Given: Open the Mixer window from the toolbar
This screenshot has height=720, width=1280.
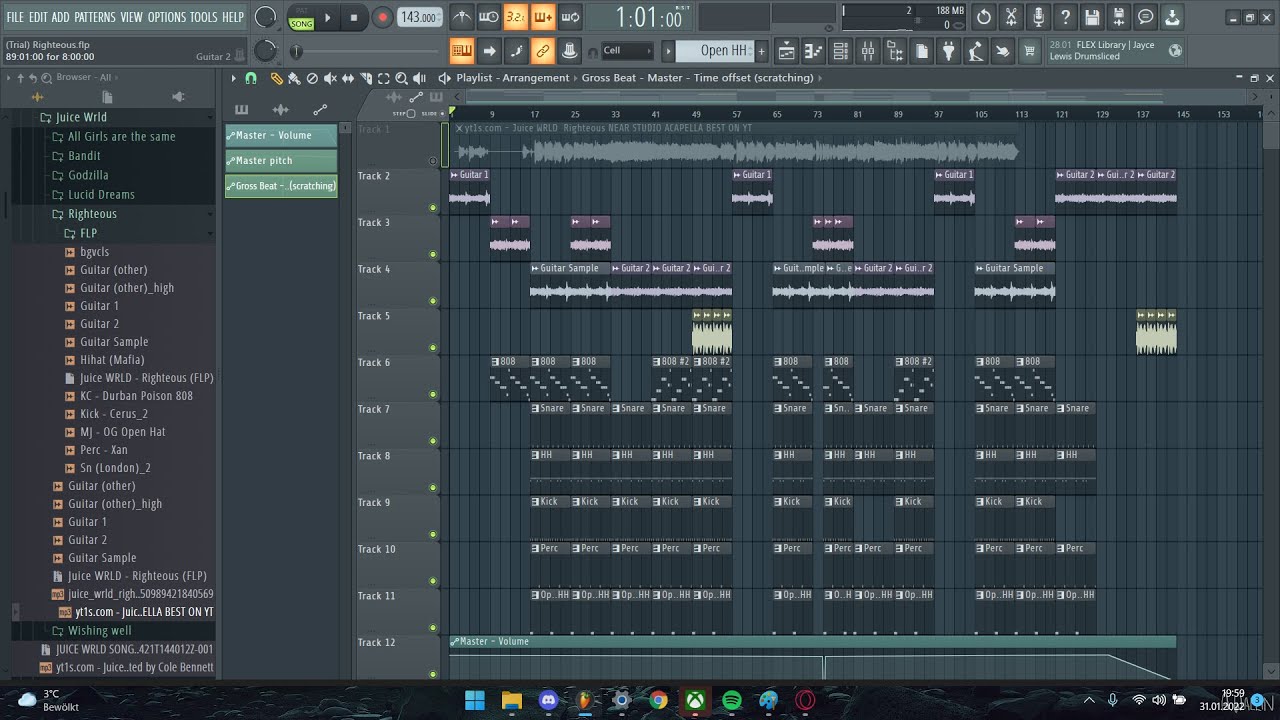Looking at the screenshot, I should (868, 51).
